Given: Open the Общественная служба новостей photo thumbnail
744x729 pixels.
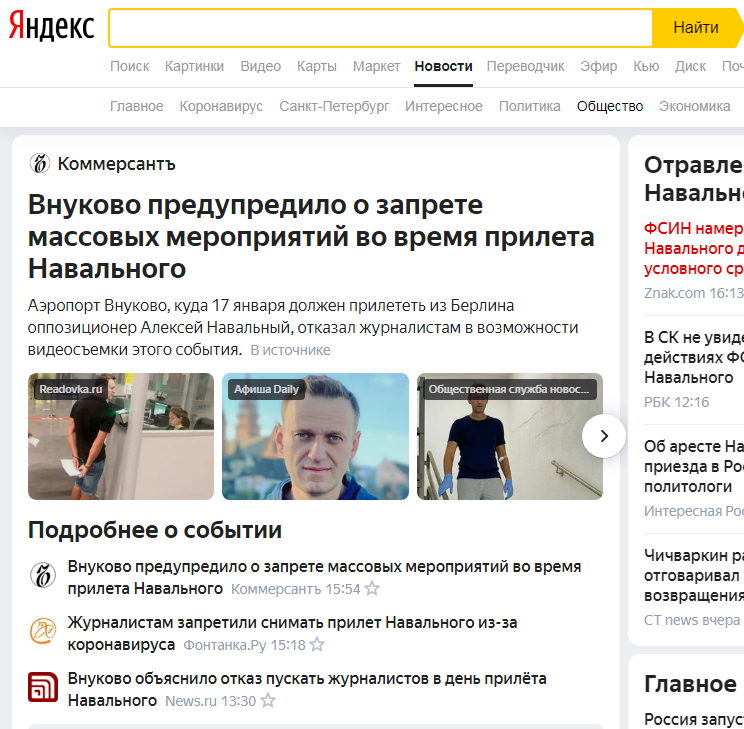Looking at the screenshot, I should pos(510,436).
